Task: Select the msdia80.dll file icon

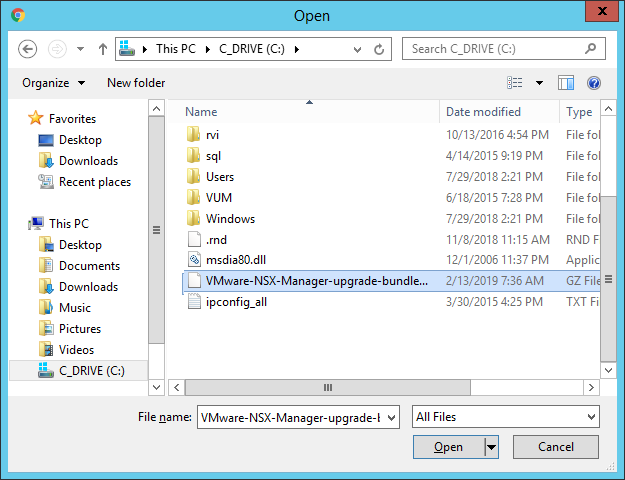Action: click(x=194, y=260)
